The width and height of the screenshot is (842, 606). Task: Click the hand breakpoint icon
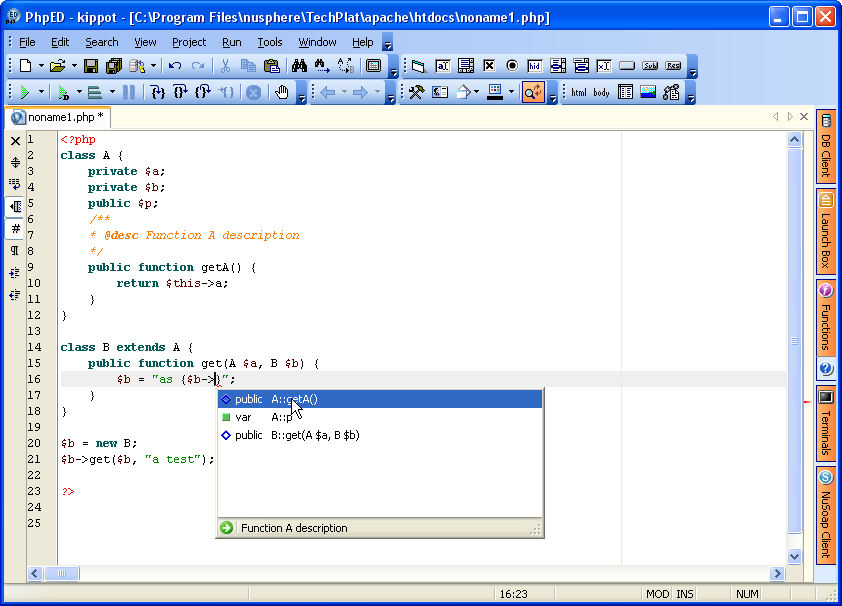[281, 92]
